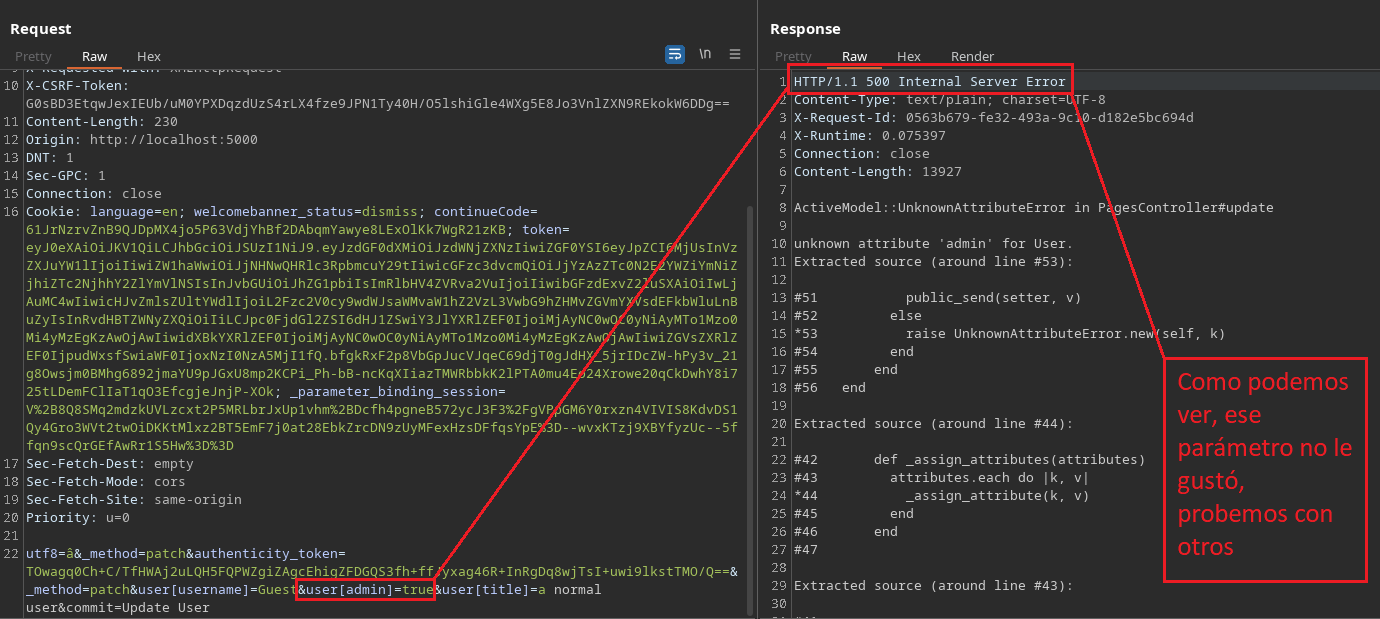Toggle non-printable characters (\n) display
This screenshot has height=619, width=1380.
click(x=705, y=54)
